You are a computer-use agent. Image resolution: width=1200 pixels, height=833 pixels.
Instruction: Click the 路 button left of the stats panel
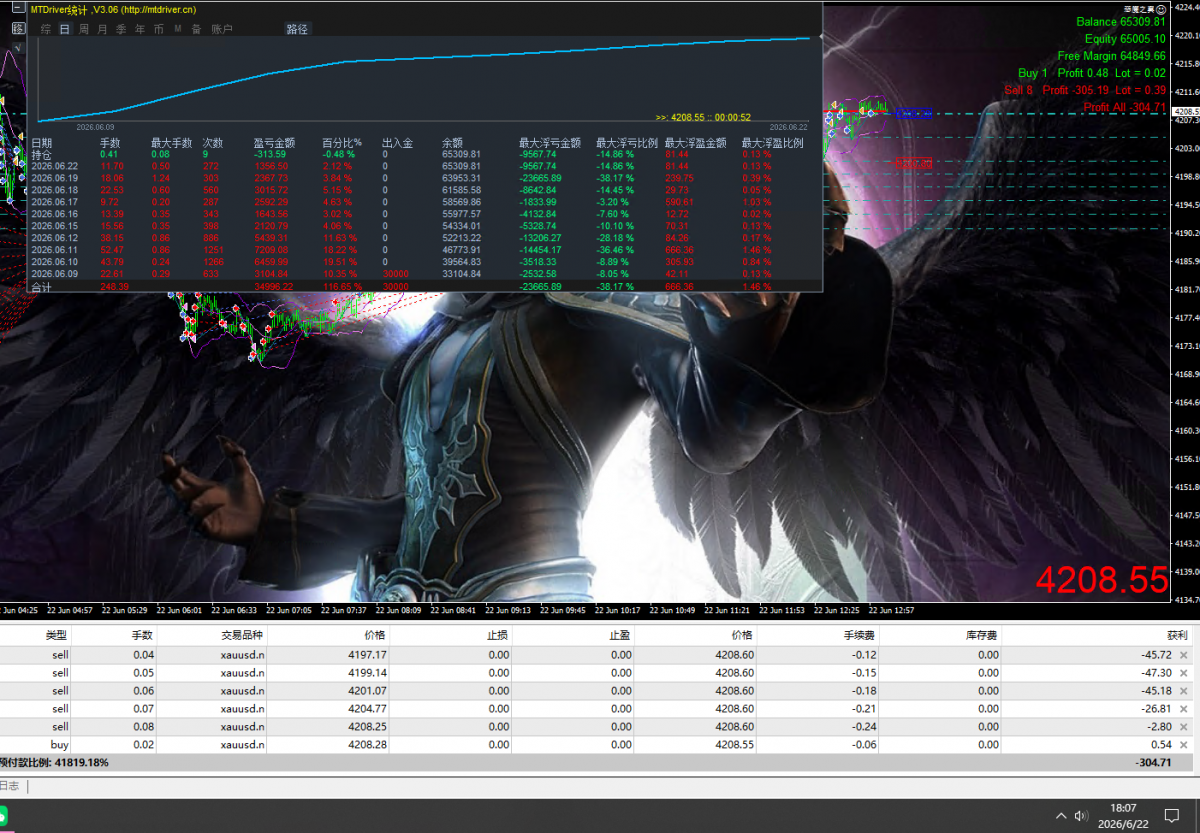18,28
